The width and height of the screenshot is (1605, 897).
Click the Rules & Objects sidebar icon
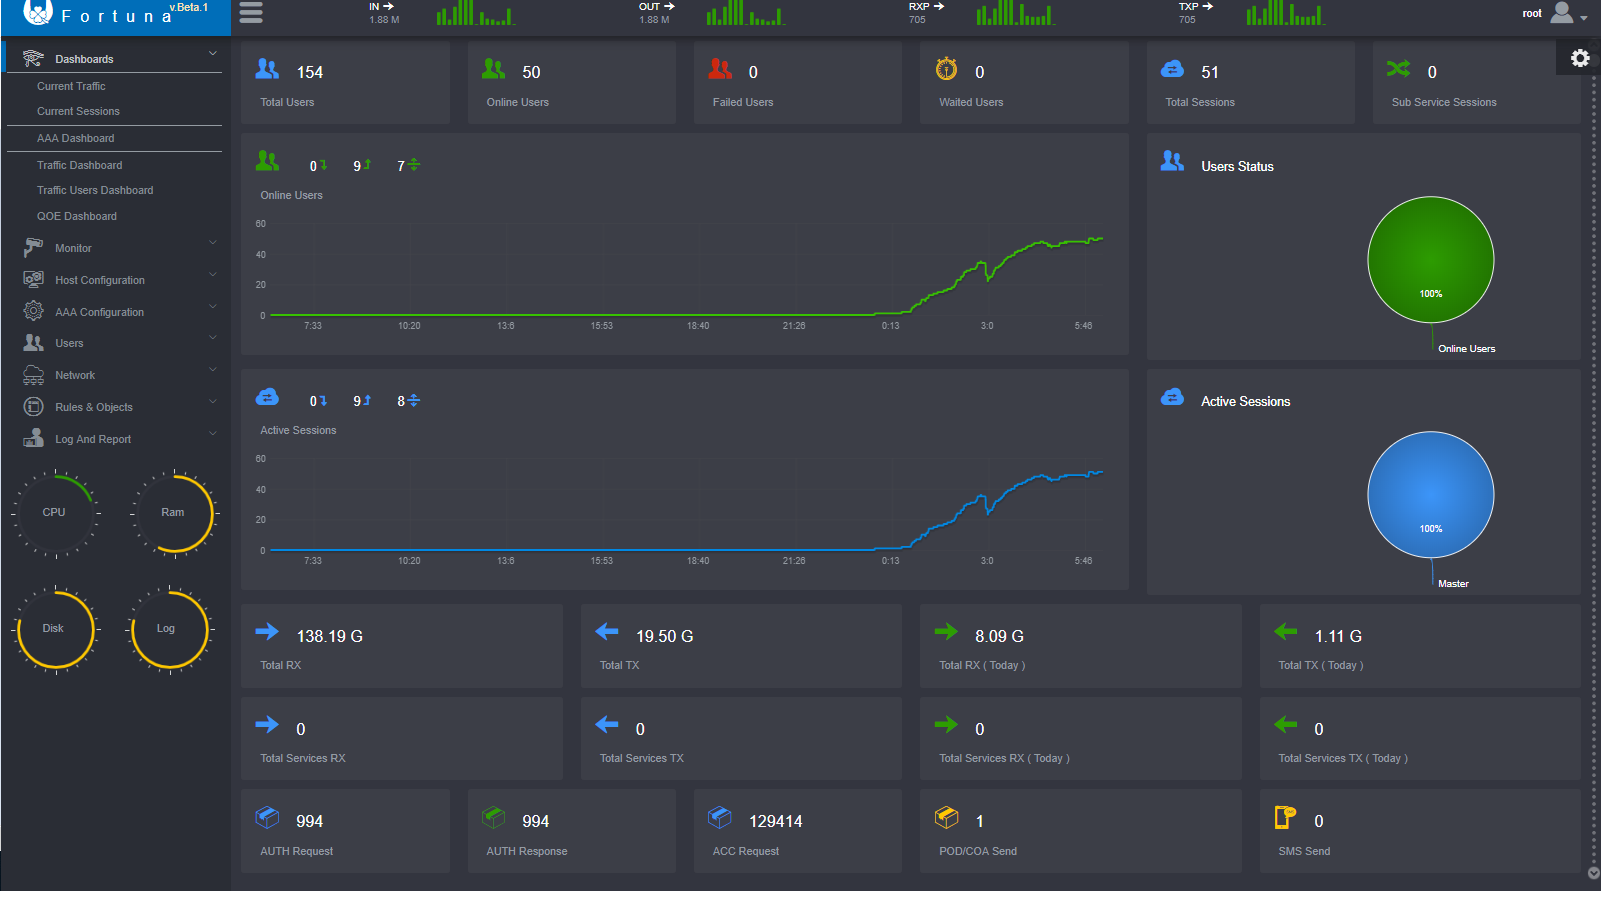pos(33,407)
